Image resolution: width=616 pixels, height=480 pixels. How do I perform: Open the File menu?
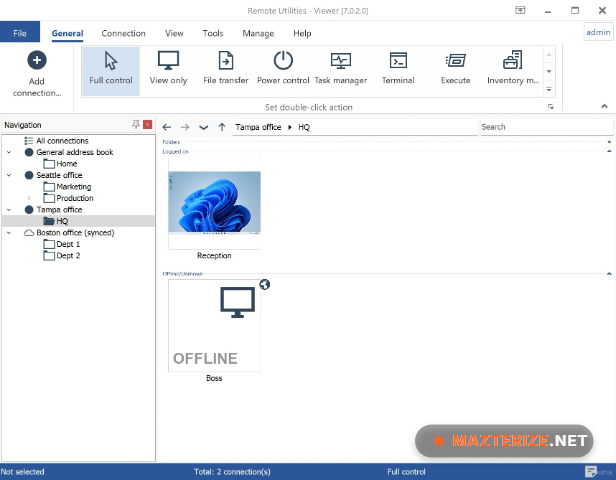[x=20, y=33]
